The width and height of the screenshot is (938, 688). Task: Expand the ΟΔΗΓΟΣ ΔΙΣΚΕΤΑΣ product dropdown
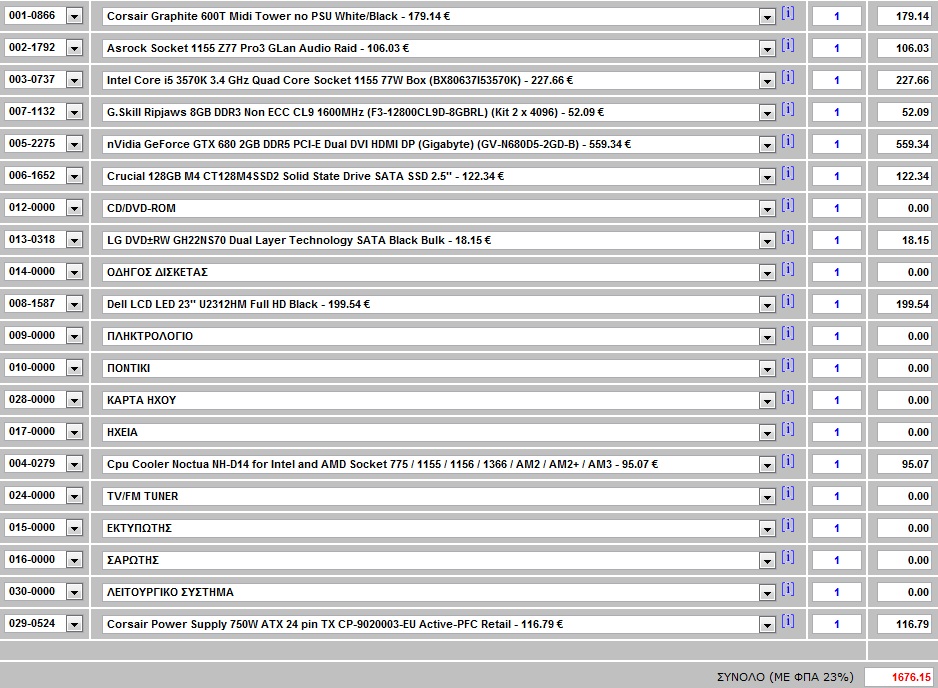pos(767,273)
